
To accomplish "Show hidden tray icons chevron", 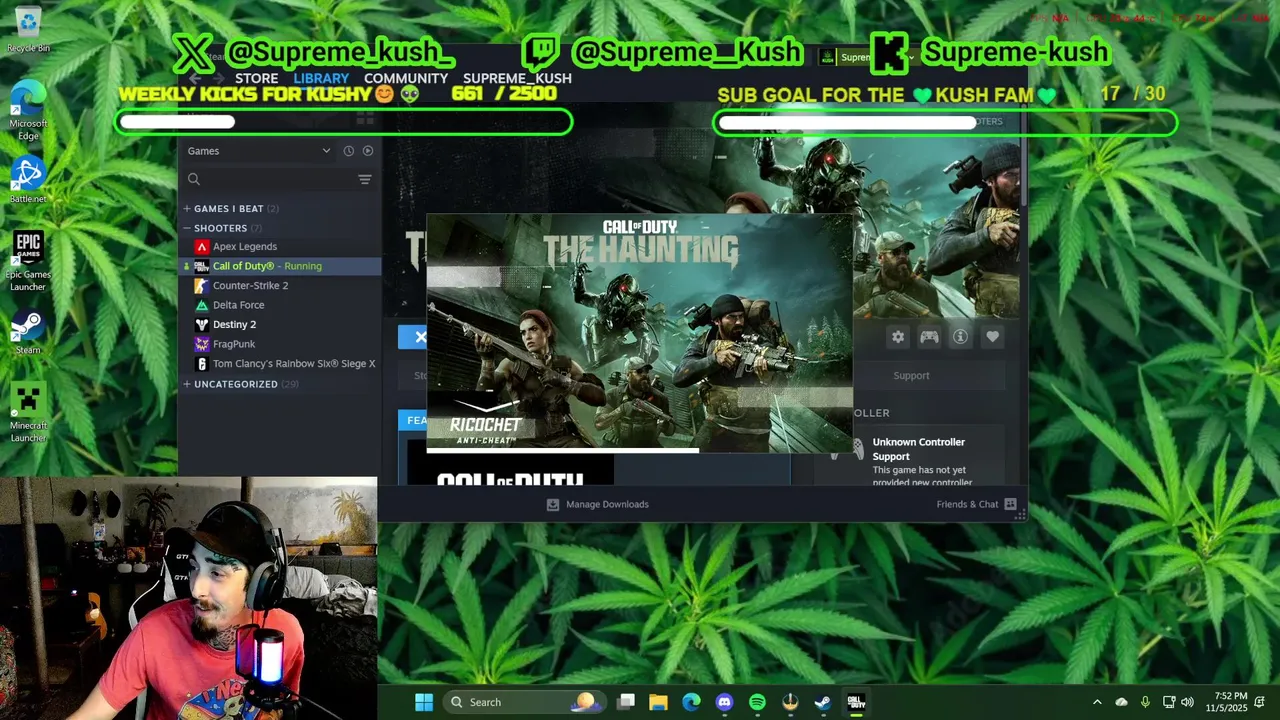I will [1097, 702].
